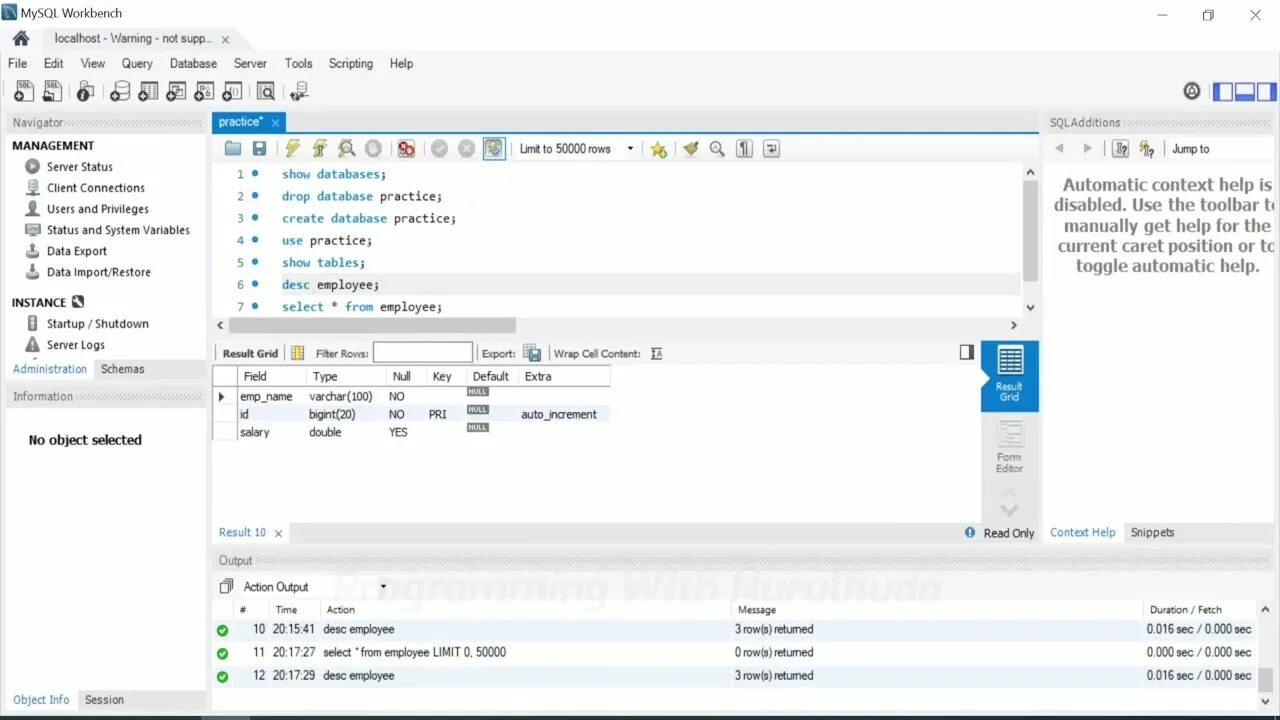1280x720 pixels.
Task: Execute statement under cursor icon
Action: pyautogui.click(x=319, y=149)
